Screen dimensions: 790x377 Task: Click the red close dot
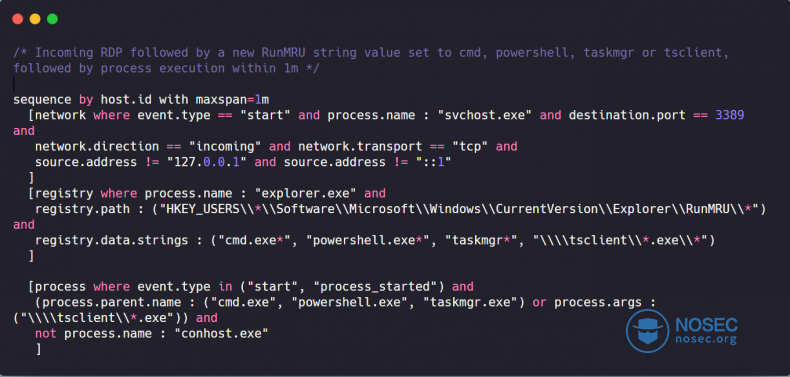(x=18, y=19)
